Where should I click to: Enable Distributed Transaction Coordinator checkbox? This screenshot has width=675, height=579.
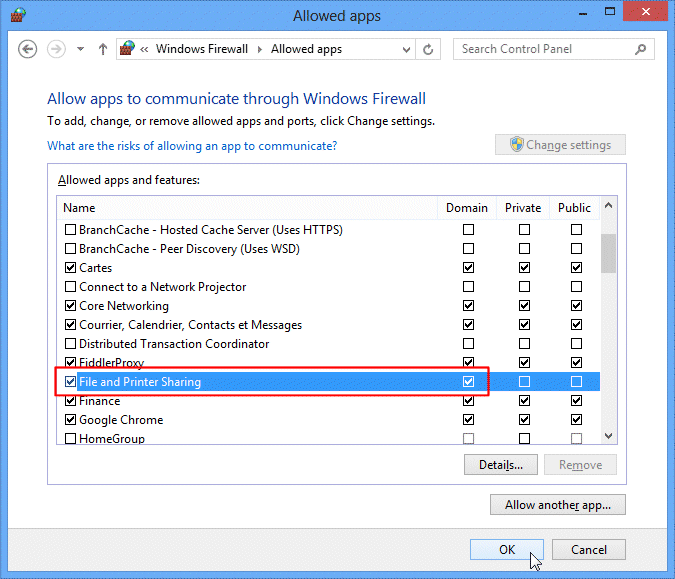[x=70, y=344]
